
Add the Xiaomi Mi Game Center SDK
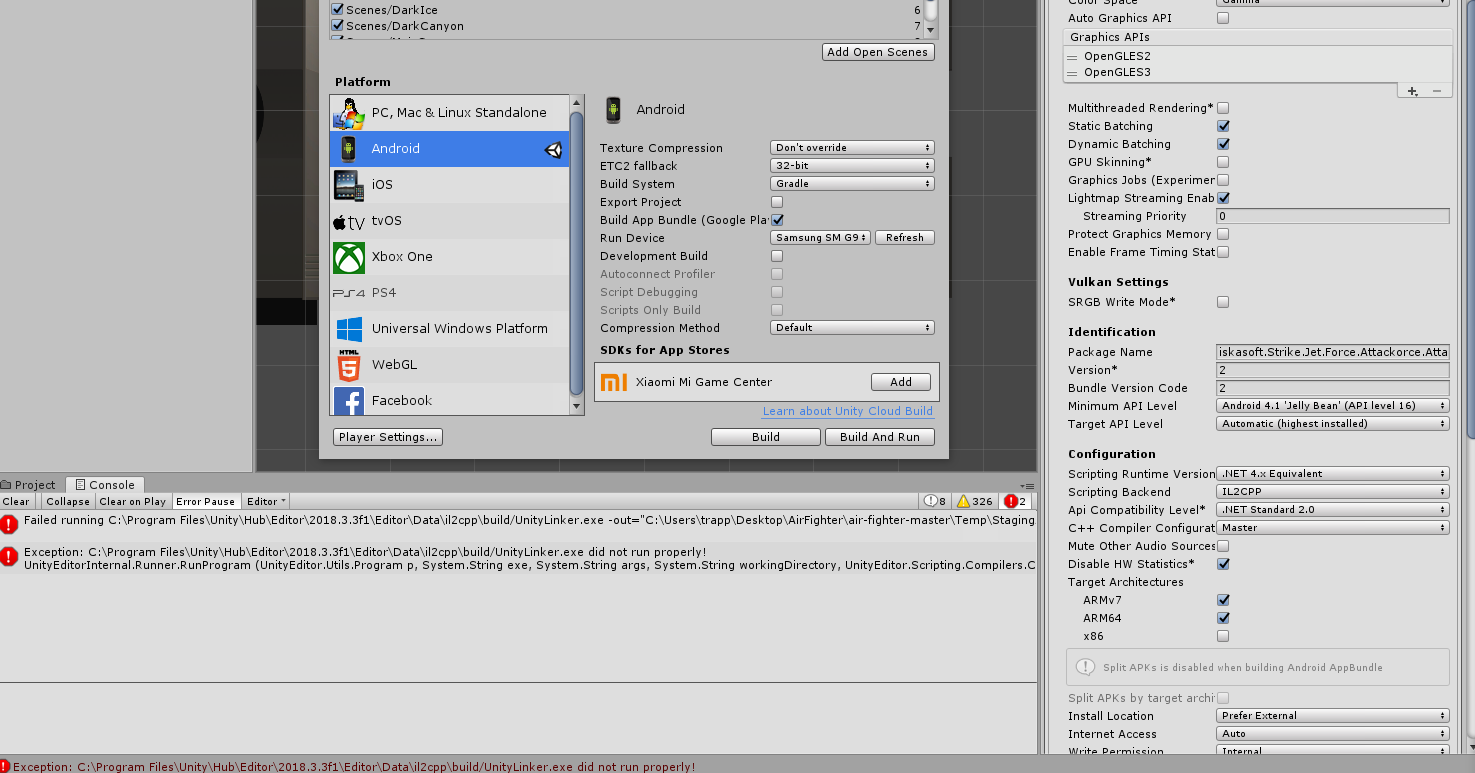click(901, 382)
